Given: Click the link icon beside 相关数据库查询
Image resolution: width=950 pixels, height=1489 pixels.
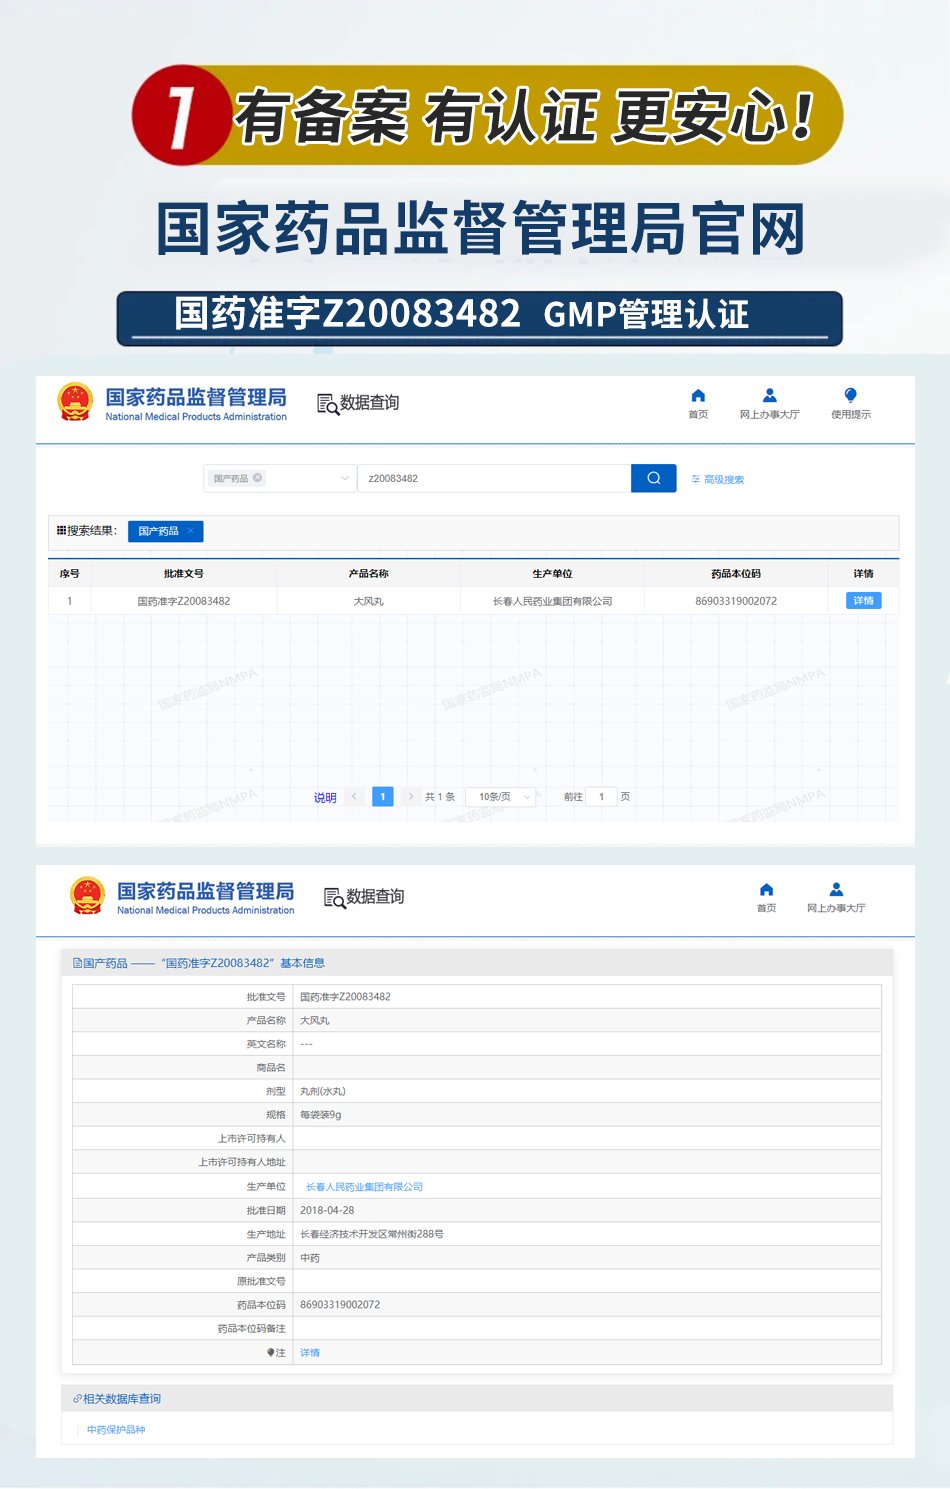Looking at the screenshot, I should coord(77,1399).
